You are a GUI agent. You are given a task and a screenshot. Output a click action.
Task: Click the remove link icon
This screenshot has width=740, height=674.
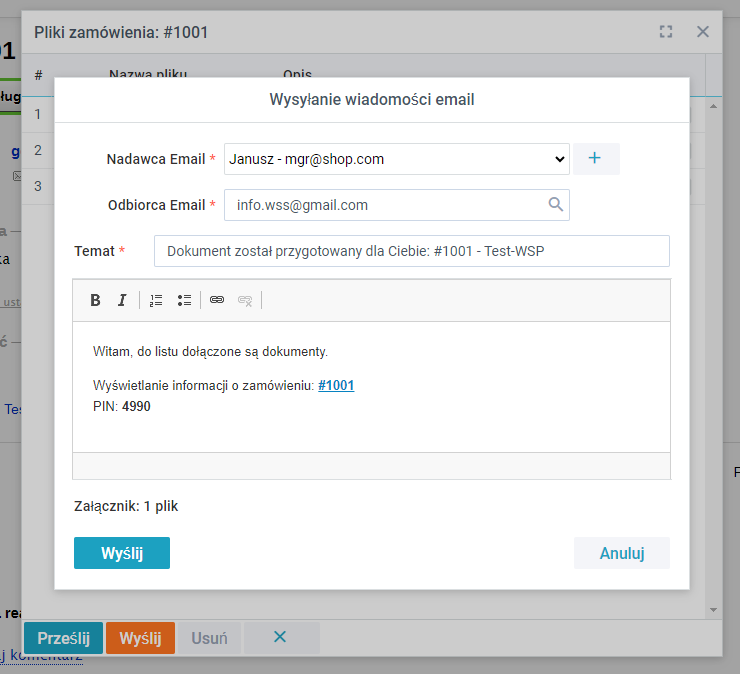click(x=245, y=300)
